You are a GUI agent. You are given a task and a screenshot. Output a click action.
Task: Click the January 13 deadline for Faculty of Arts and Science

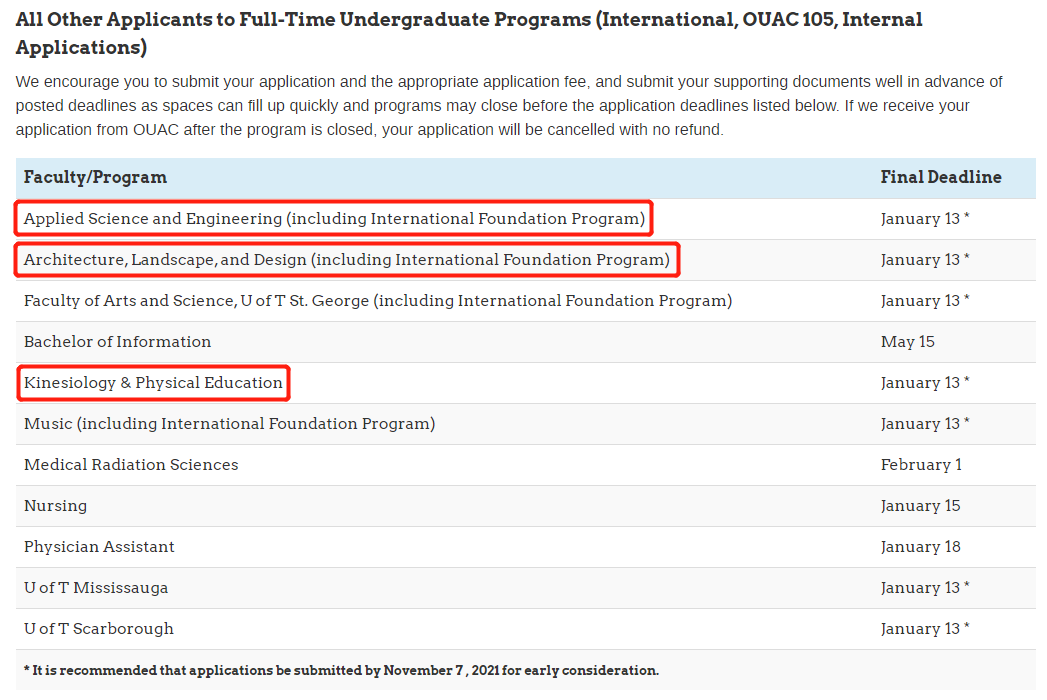(x=925, y=301)
